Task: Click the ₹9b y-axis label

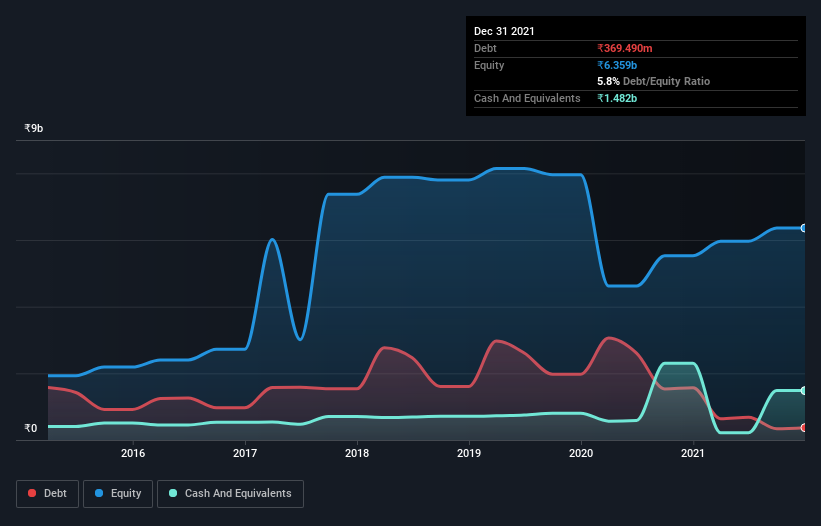Action: pyautogui.click(x=34, y=128)
